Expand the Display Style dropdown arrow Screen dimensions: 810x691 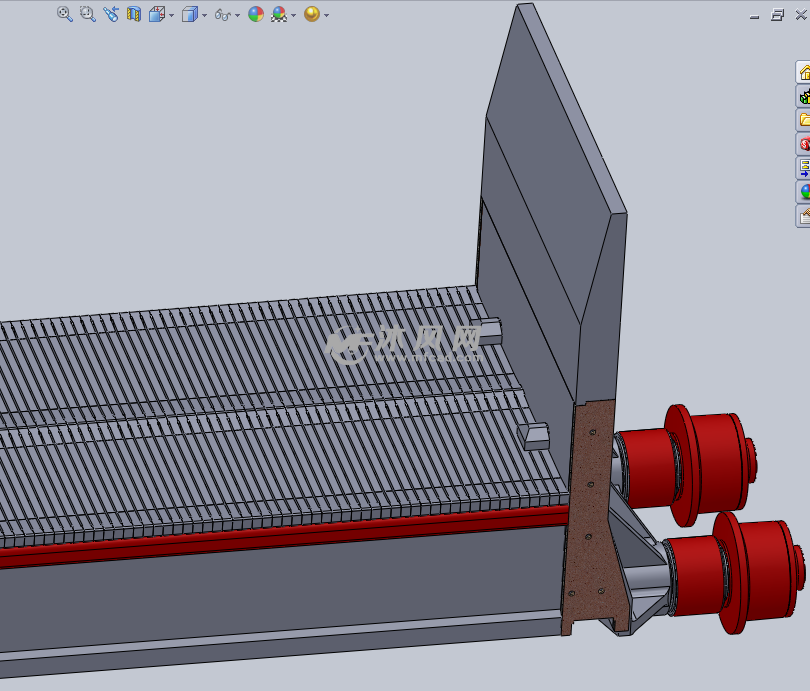(x=205, y=15)
